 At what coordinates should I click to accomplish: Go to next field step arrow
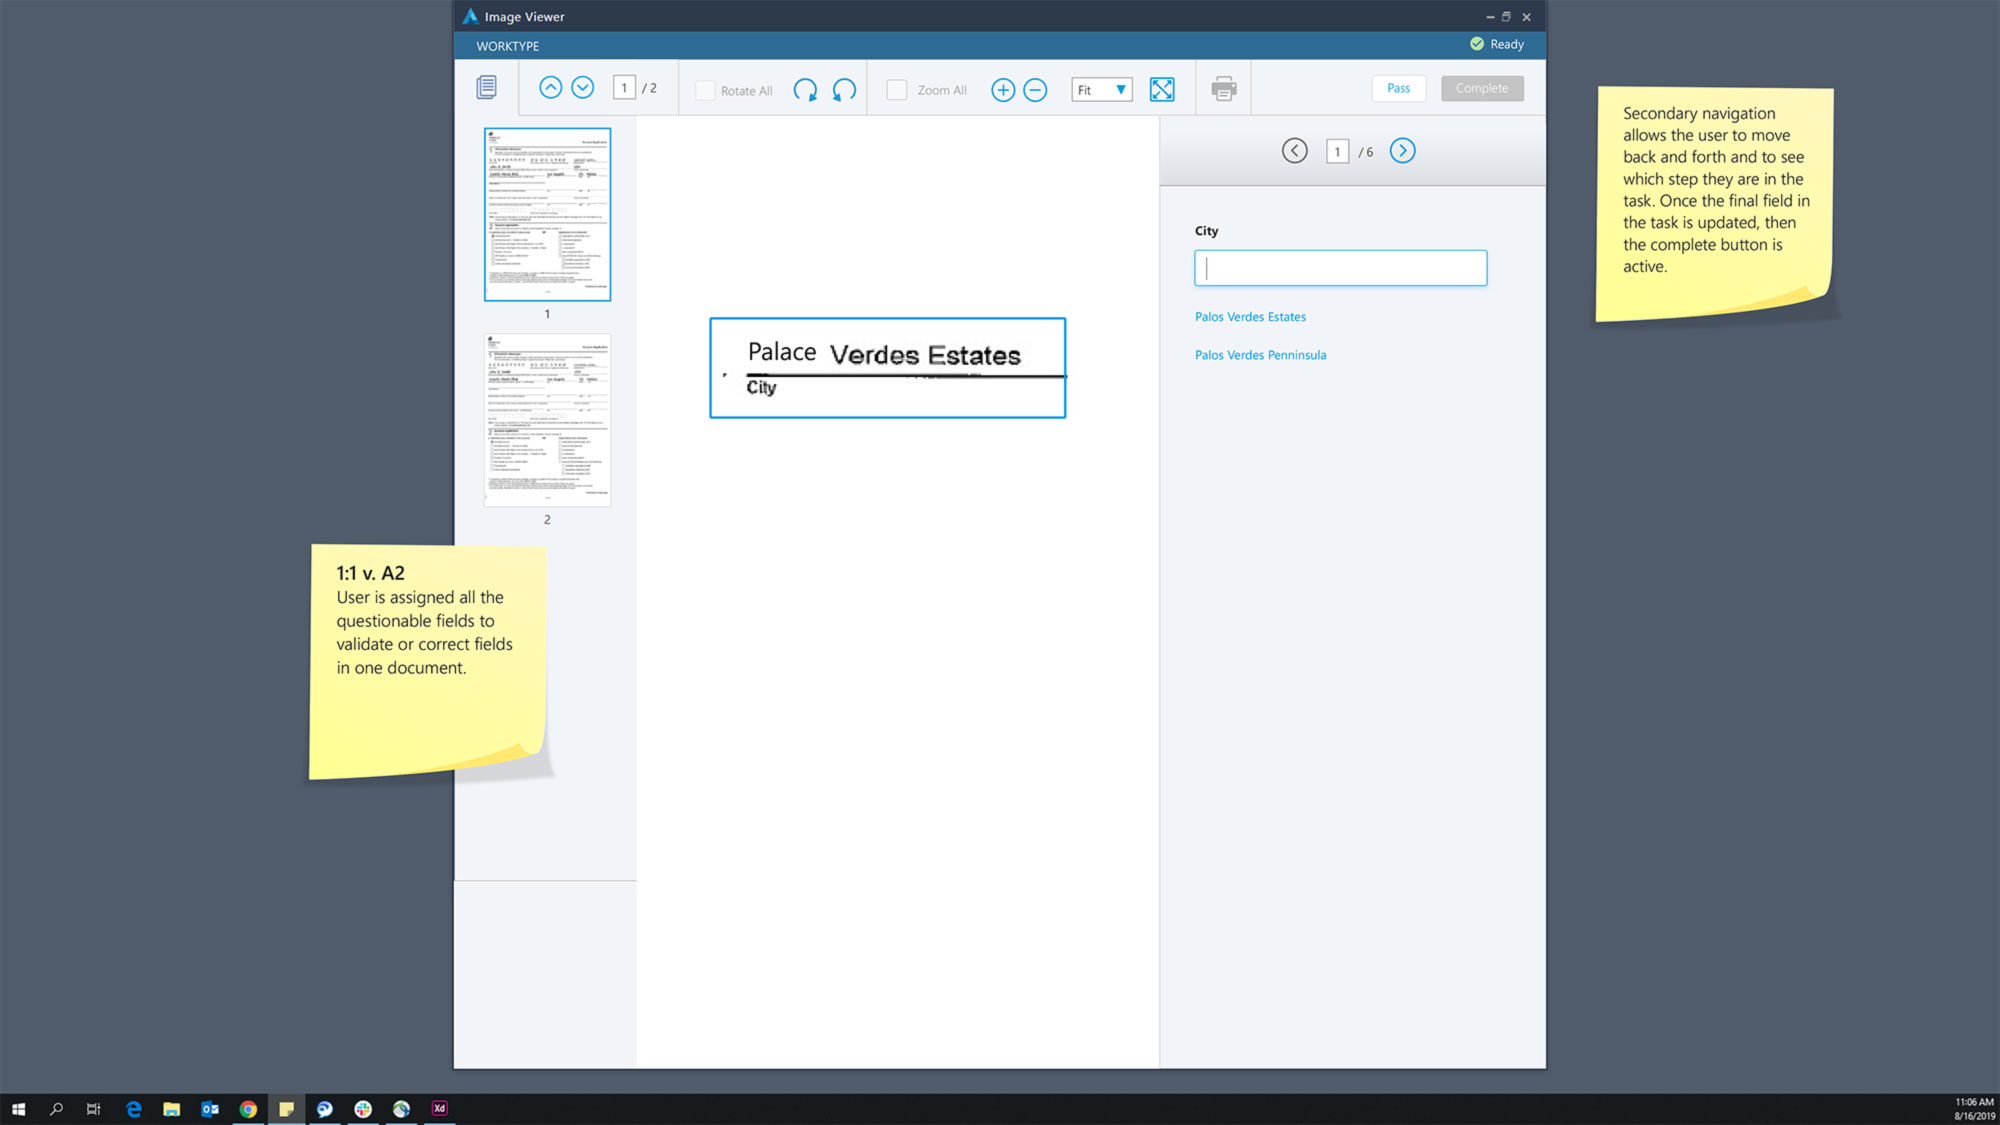(x=1402, y=151)
